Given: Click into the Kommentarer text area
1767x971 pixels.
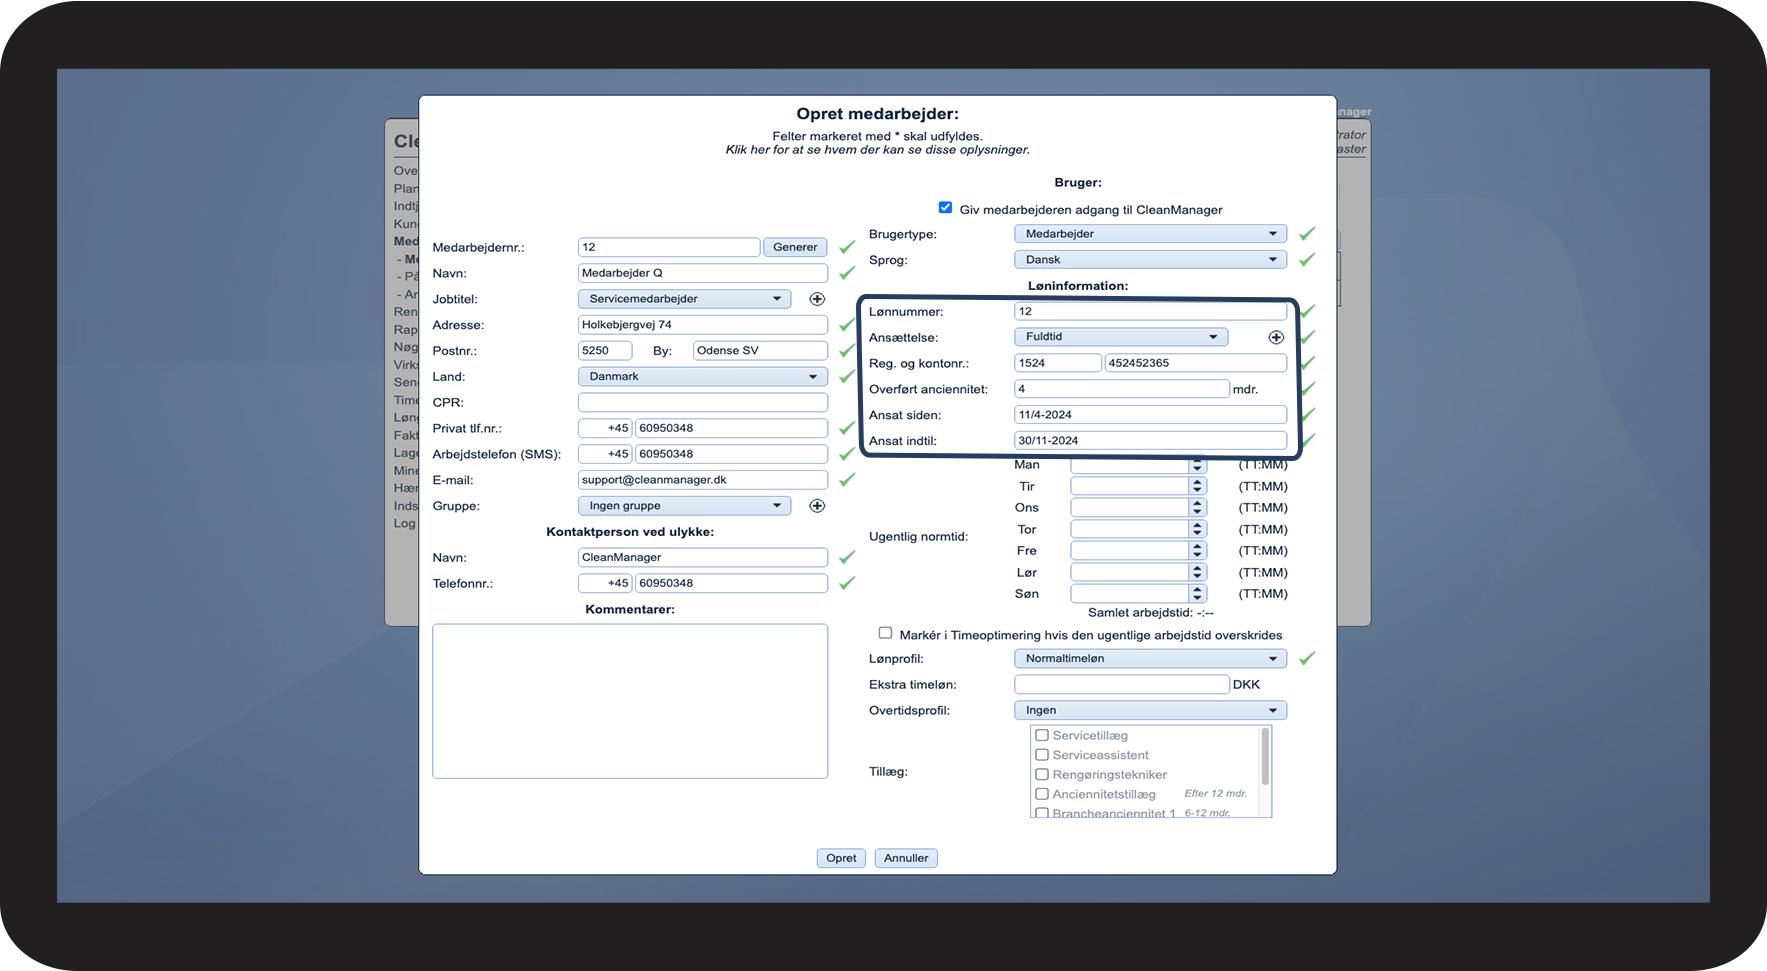Looking at the screenshot, I should (x=630, y=701).
